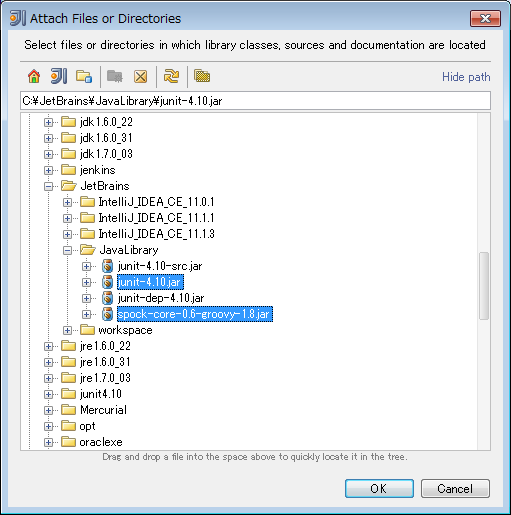511x515 pixels.
Task: Select IntelliJ_IDEA_CE_11.1.1 folder label
Action: (x=156, y=218)
